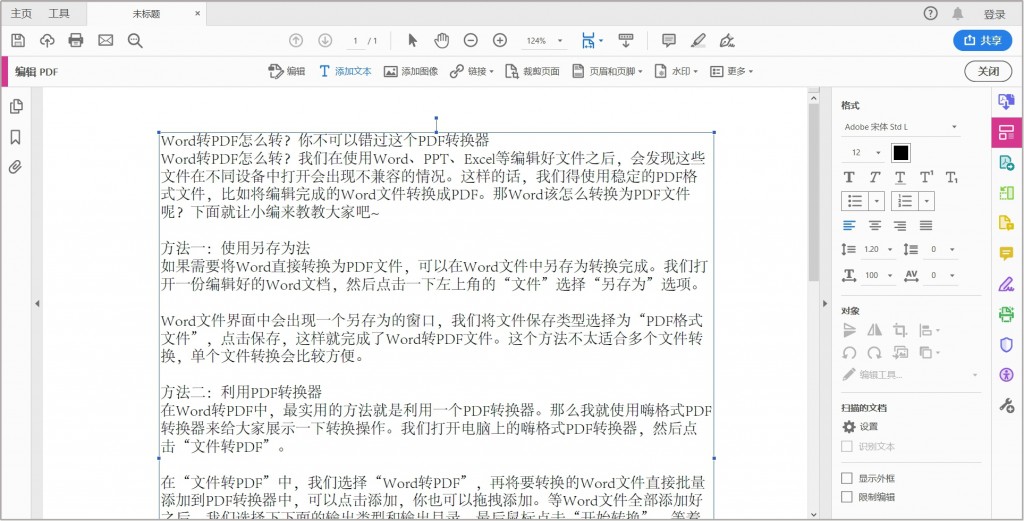Select the 未标题 document tab
This screenshot has width=1024, height=521.
coord(147,13)
